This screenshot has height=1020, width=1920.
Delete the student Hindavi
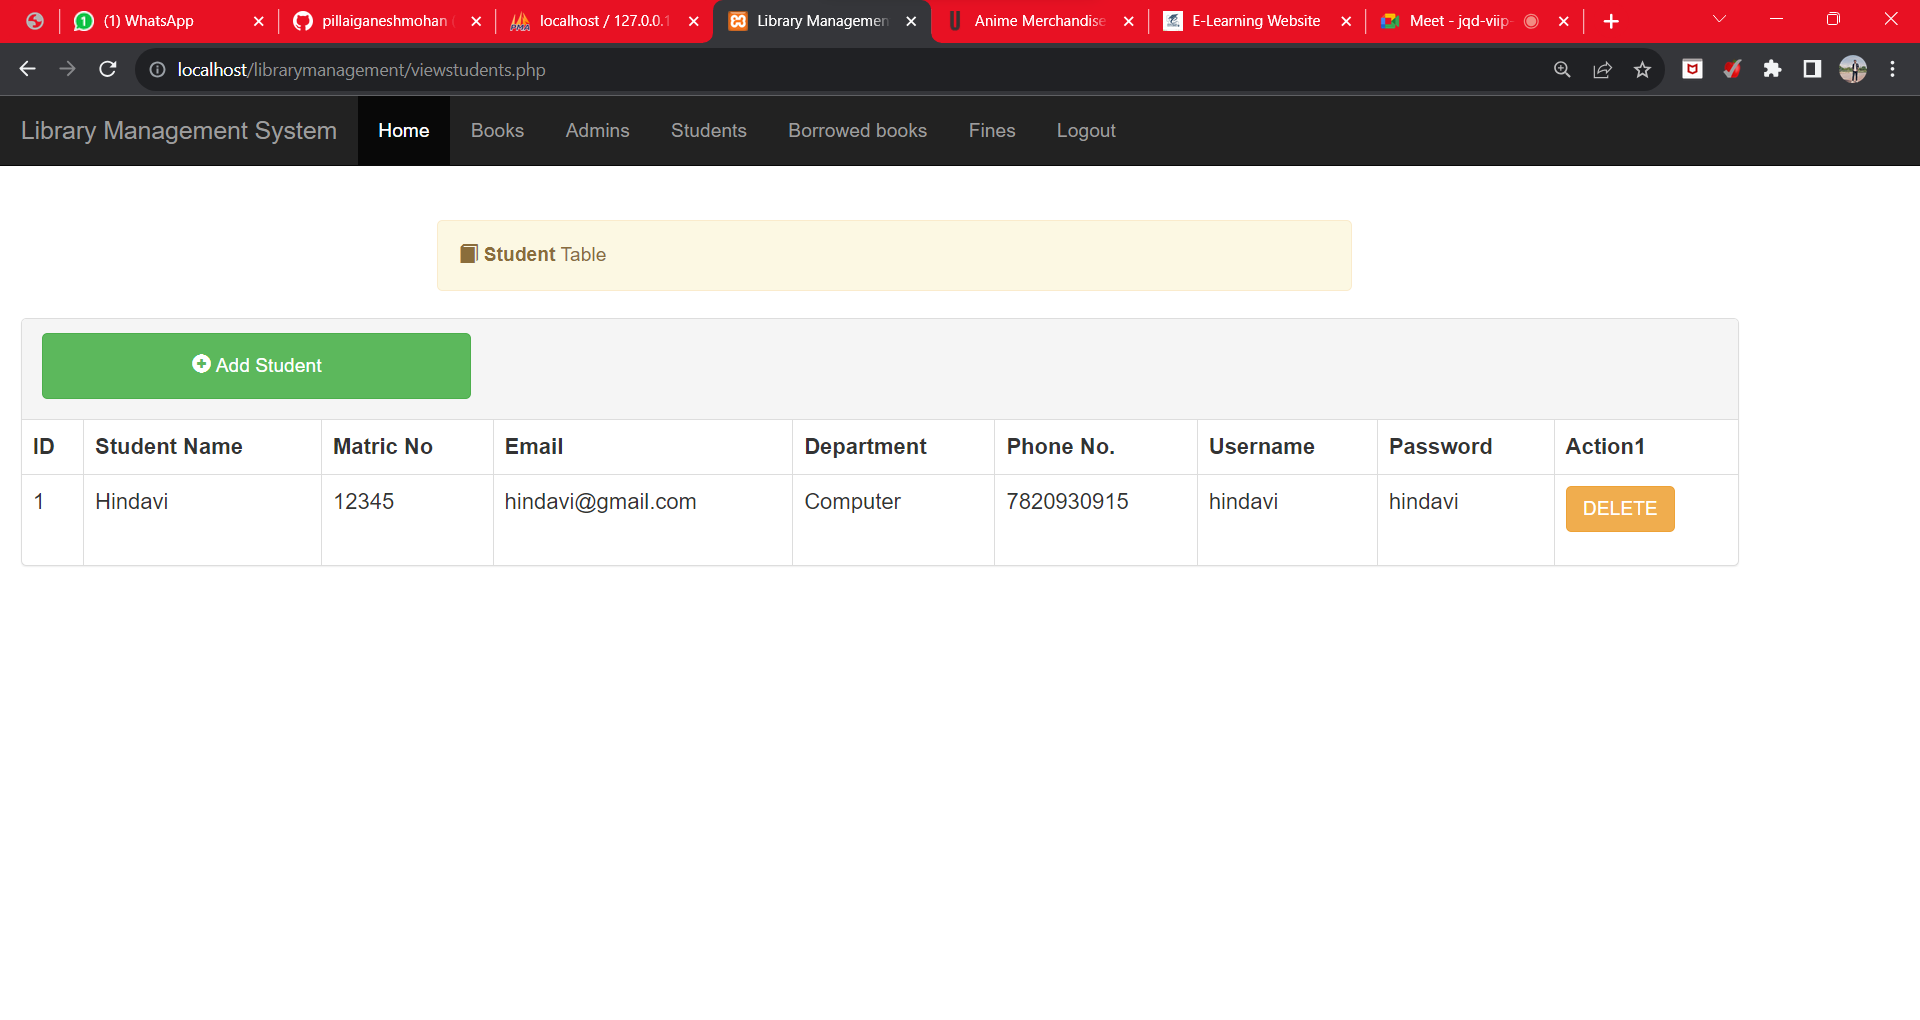pyautogui.click(x=1620, y=508)
